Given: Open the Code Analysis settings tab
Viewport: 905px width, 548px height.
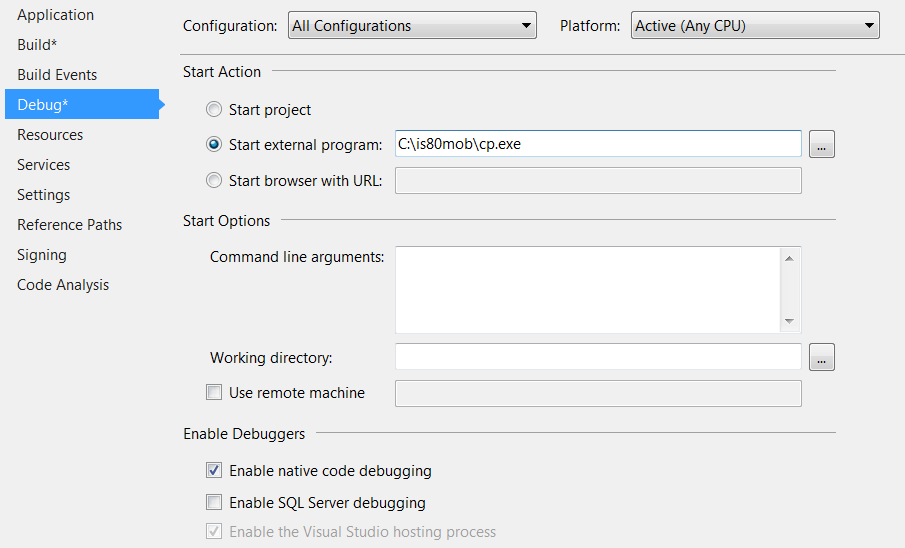Looking at the screenshot, I should 63,285.
